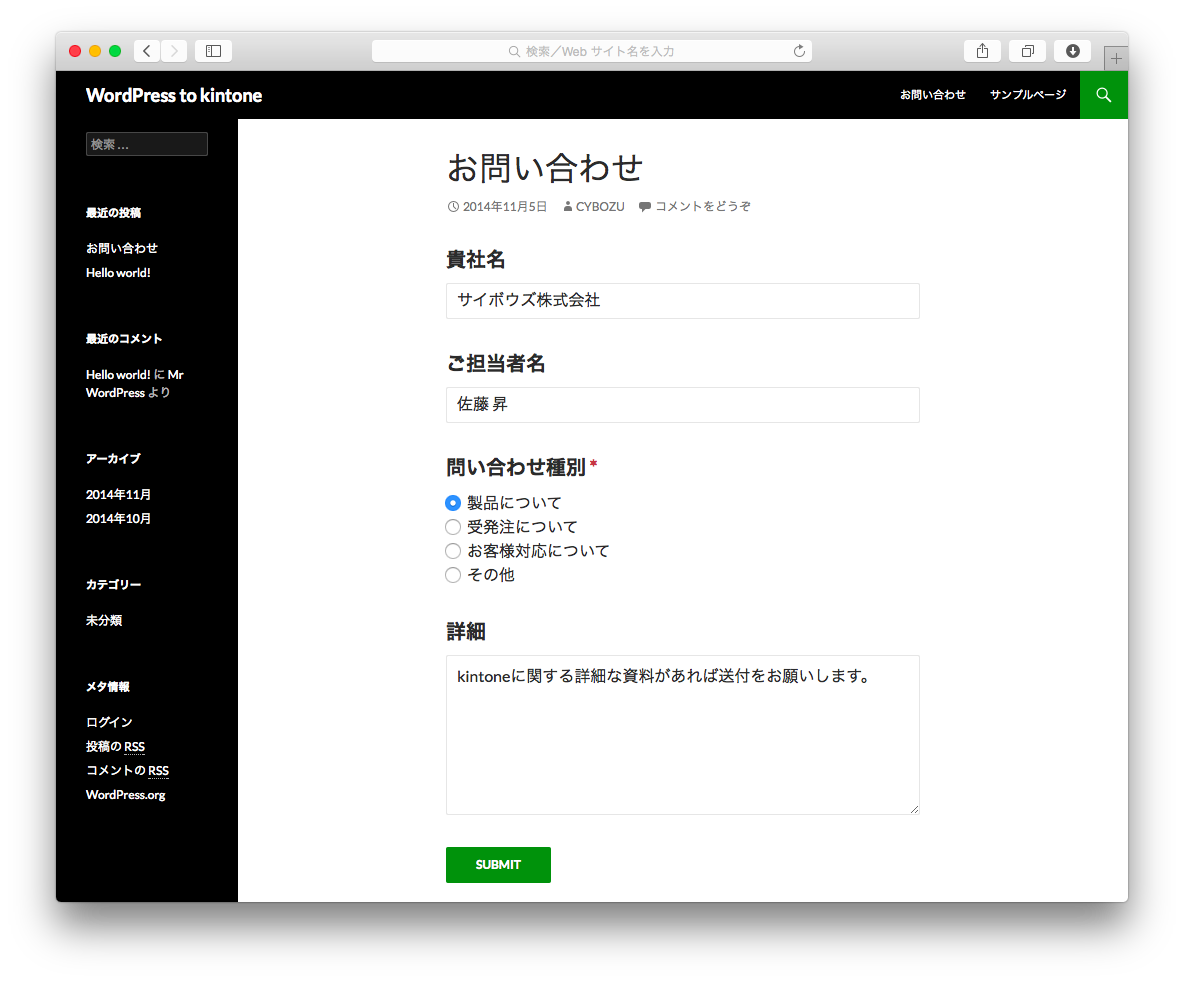The image size is (1184, 982).
Task: Open the コメントの RSS feed link
Action: click(127, 770)
